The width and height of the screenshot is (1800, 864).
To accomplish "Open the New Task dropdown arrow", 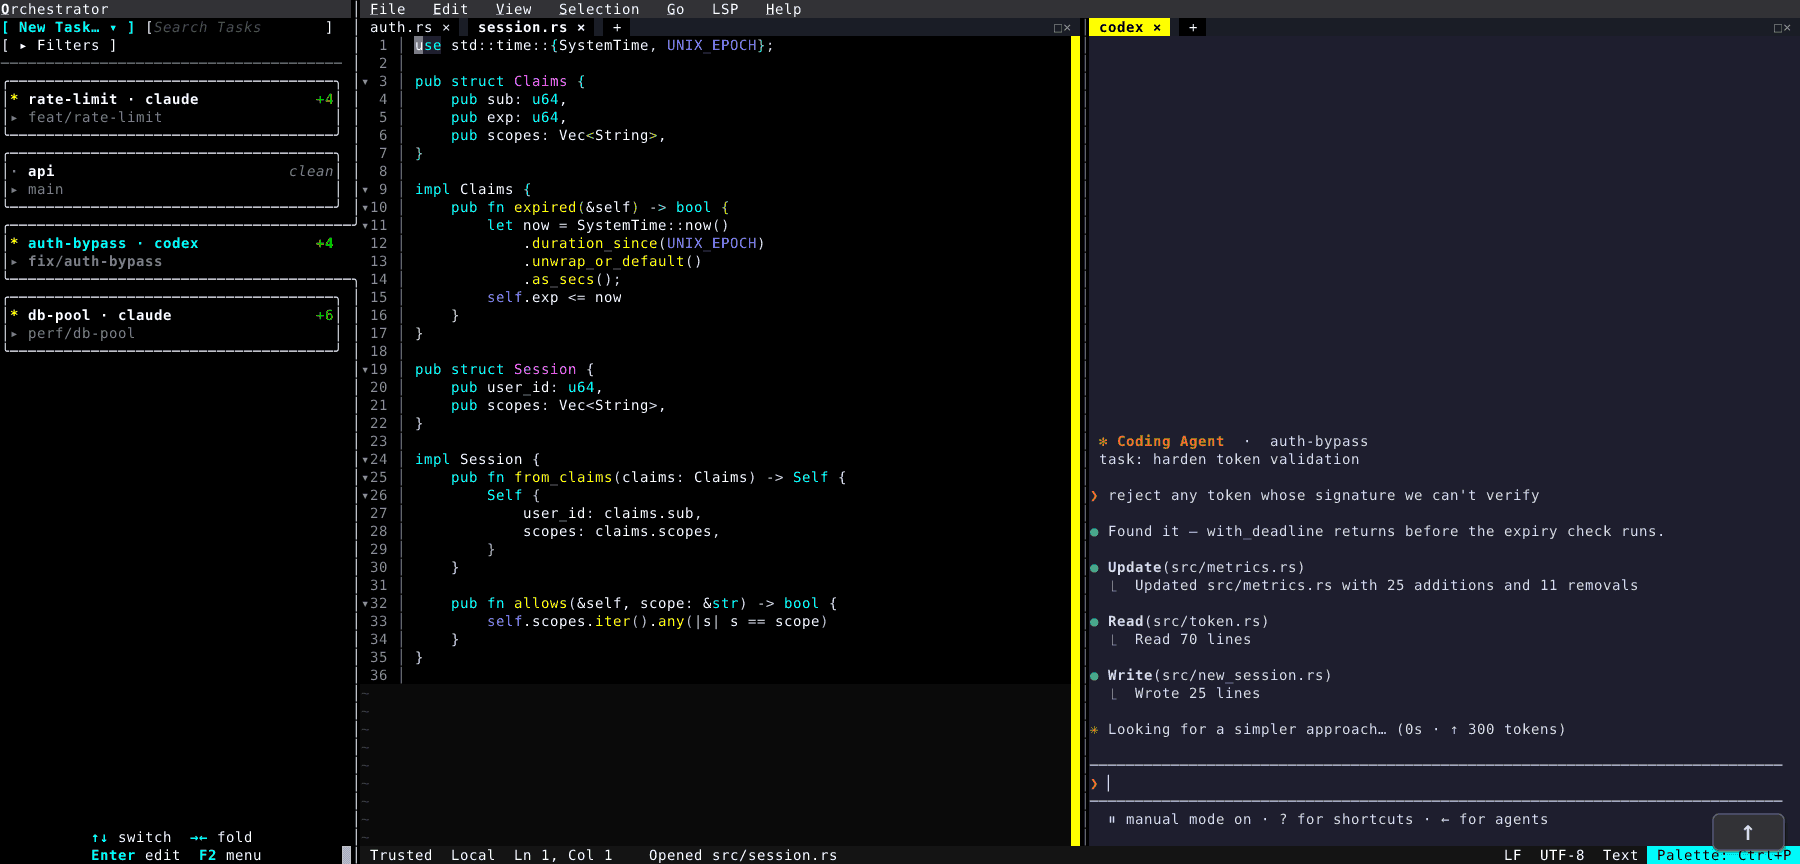I will pyautogui.click(x=113, y=27).
